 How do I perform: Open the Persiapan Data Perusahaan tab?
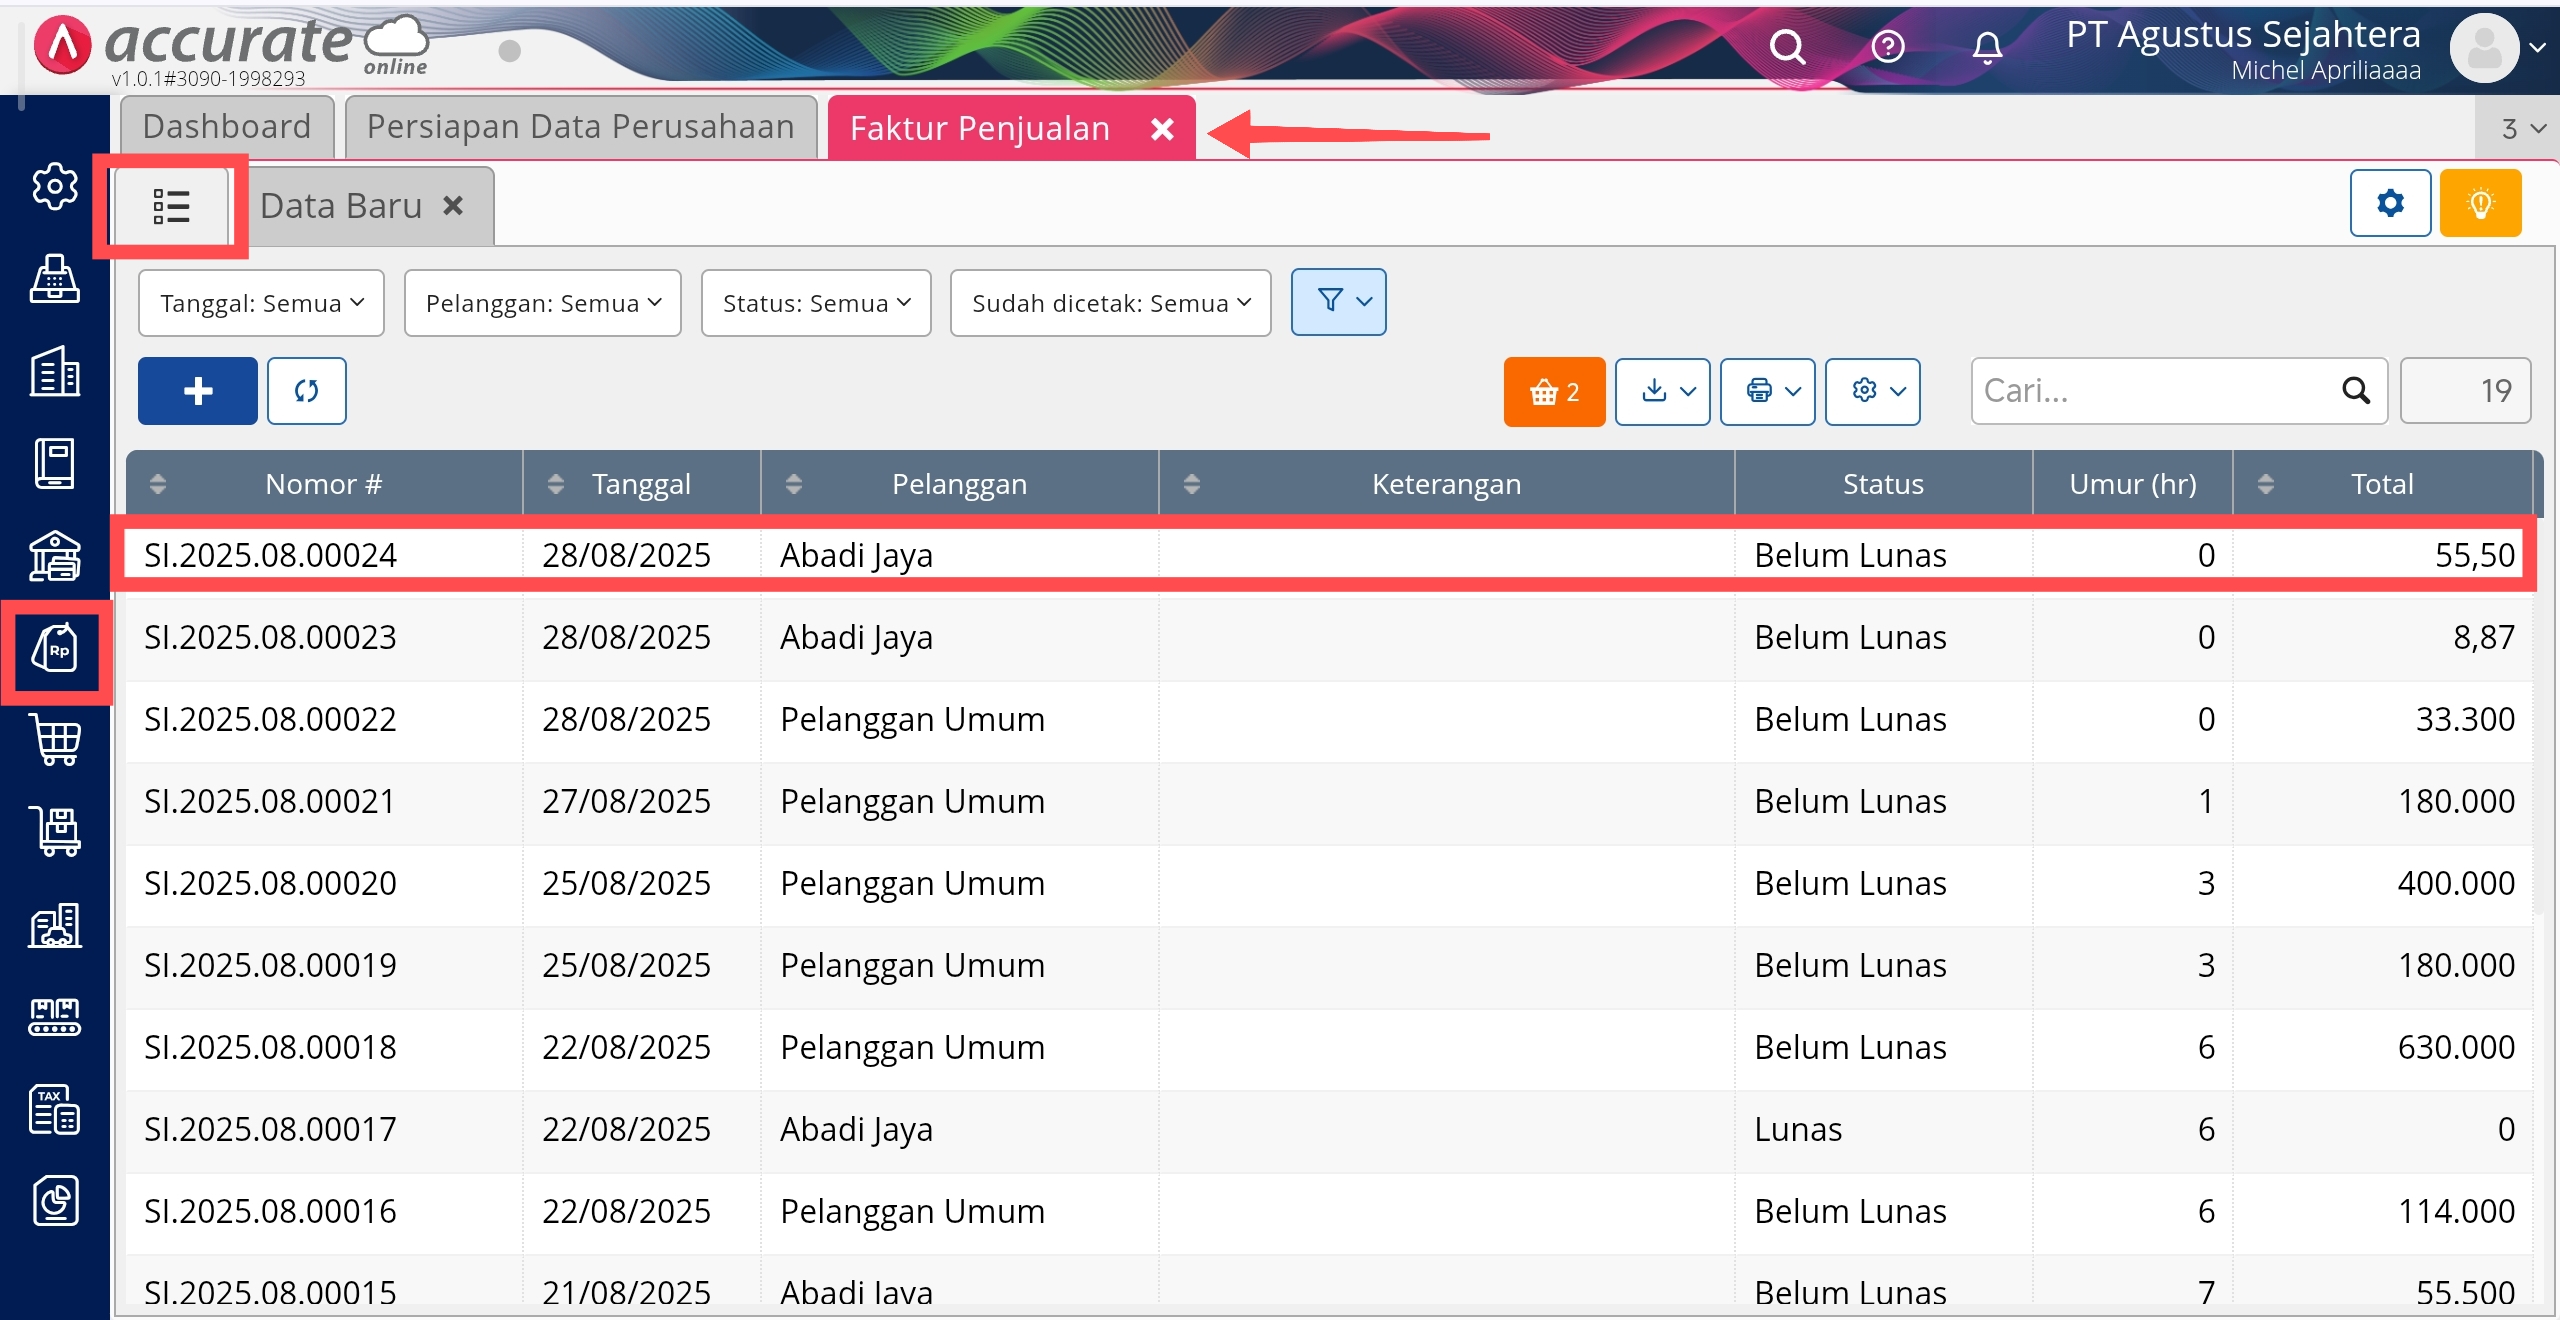(580, 127)
